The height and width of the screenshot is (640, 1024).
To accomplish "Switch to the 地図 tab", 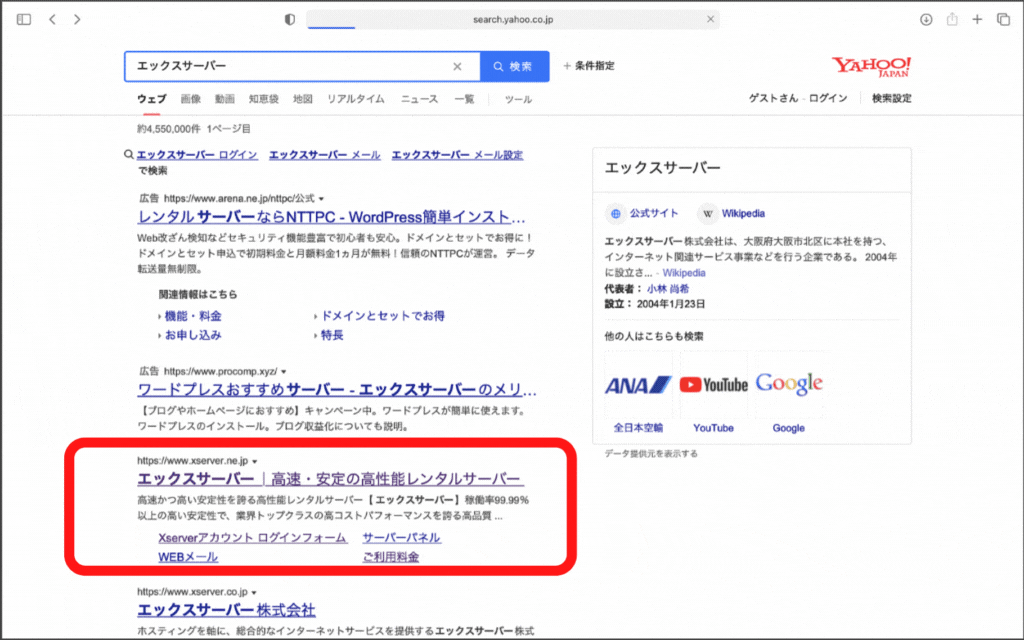I will tap(302, 99).
